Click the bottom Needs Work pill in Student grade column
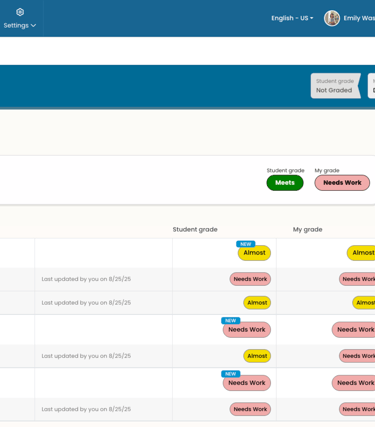 (250, 409)
